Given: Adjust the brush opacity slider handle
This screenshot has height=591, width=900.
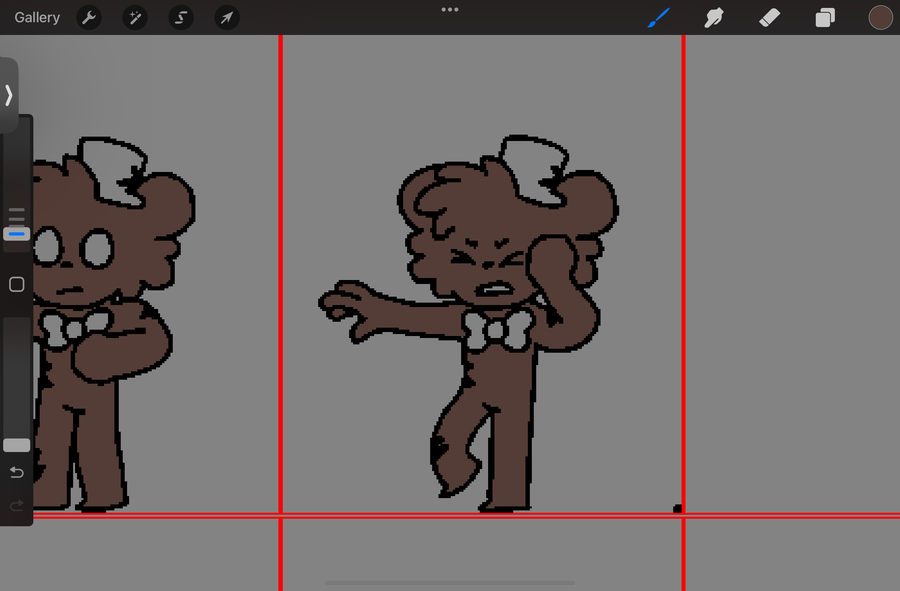Looking at the screenshot, I should pos(17,445).
